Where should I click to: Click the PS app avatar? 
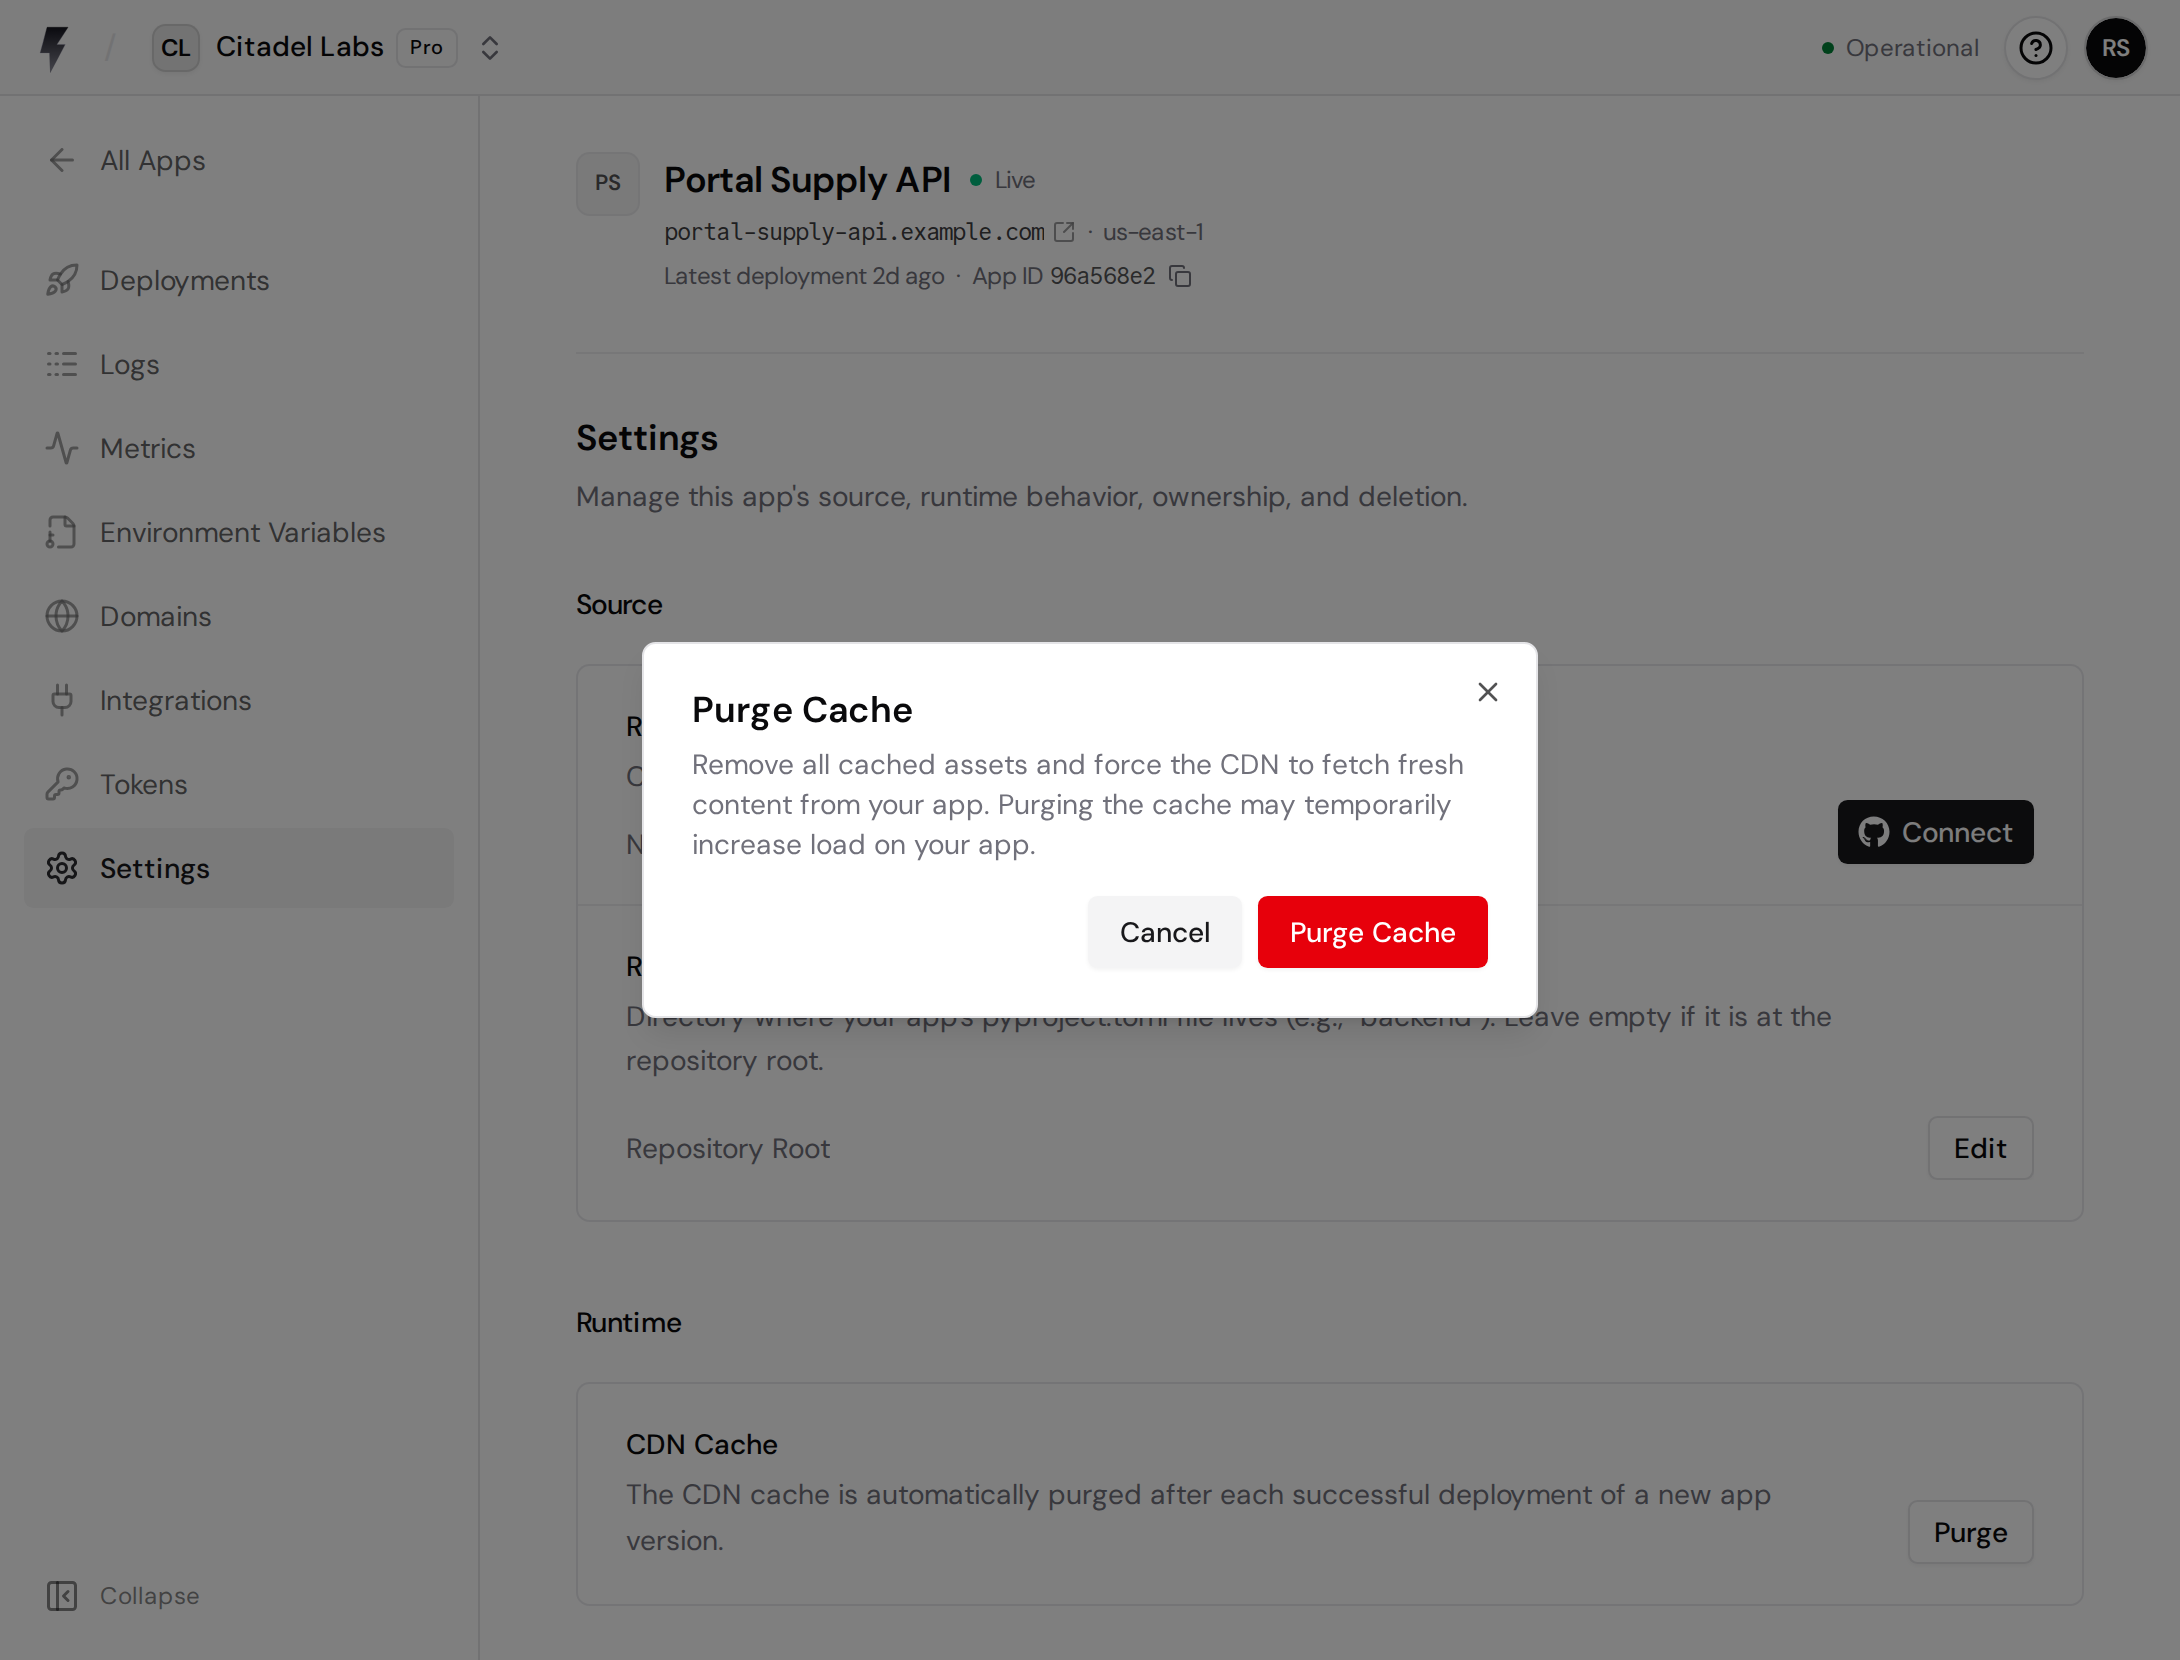[x=608, y=183]
